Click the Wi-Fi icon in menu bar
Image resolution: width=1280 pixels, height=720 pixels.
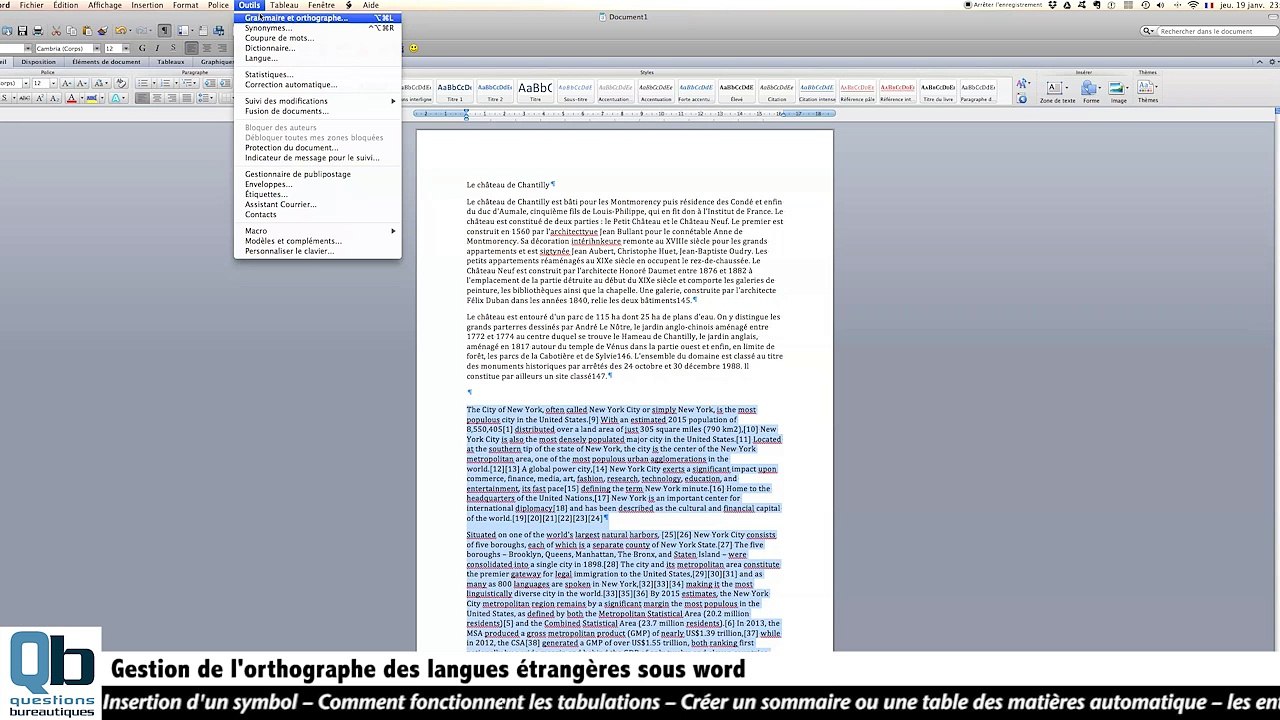pyautogui.click(x=1193, y=5)
